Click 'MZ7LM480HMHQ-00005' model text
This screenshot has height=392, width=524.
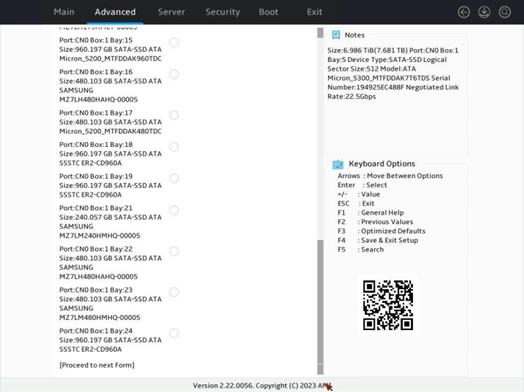[100, 317]
